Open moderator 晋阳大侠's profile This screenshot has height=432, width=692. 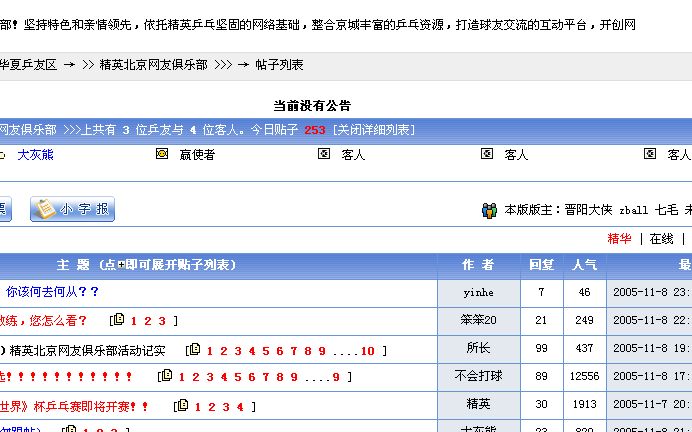pos(588,210)
